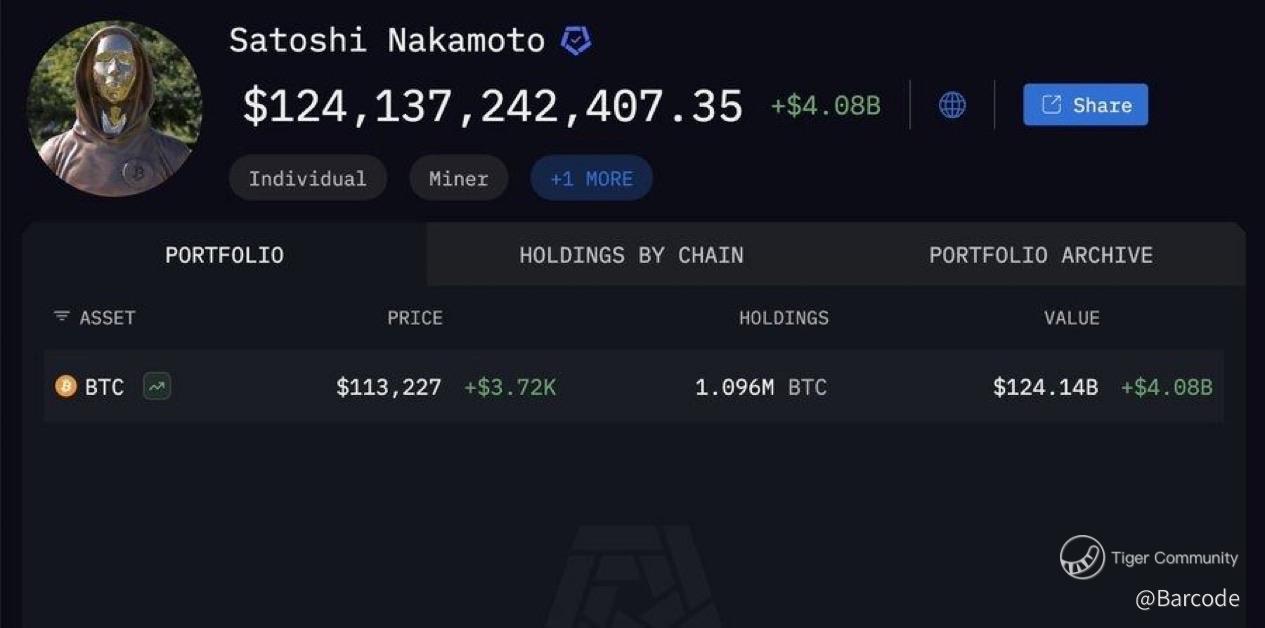The width and height of the screenshot is (1265, 628).
Task: Click the verified badge next to Satoshi Nakamoto
Action: tap(576, 40)
